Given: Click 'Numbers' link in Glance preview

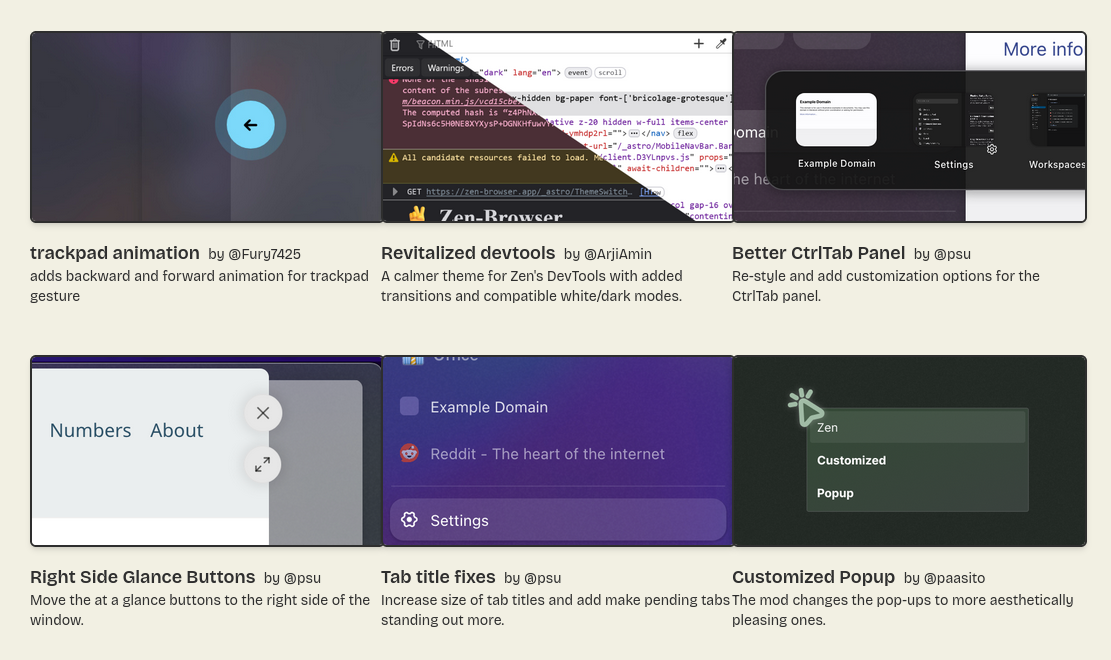Looking at the screenshot, I should [x=91, y=430].
